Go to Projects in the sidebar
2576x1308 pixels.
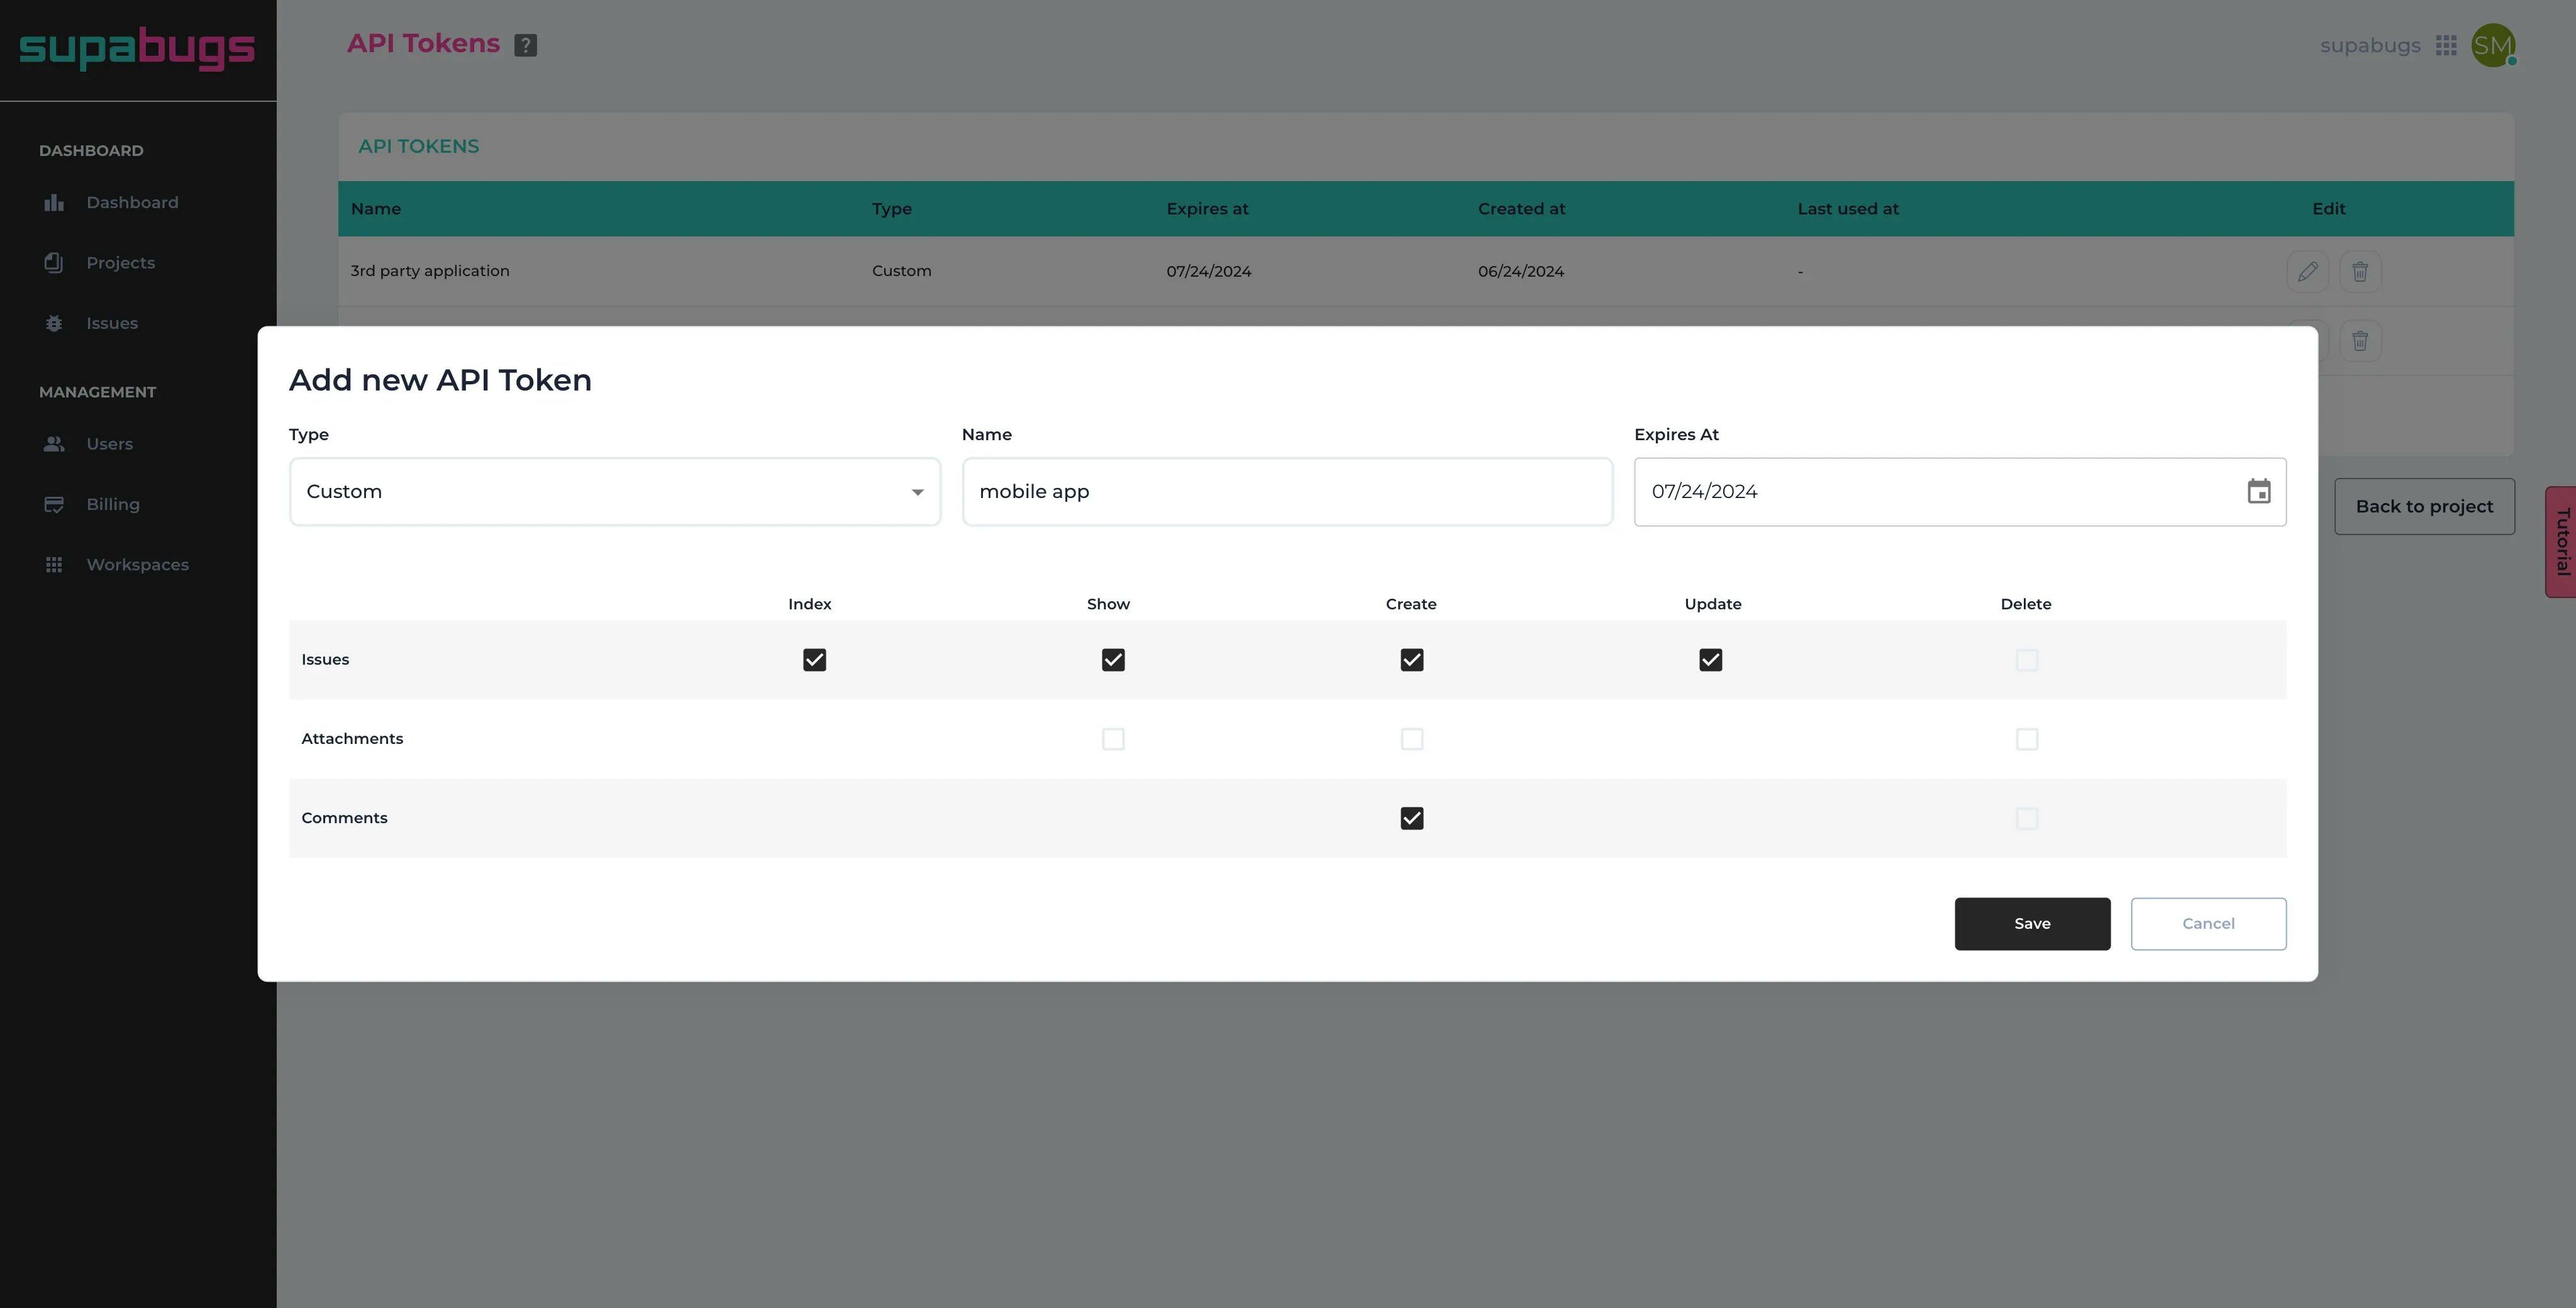coord(120,263)
